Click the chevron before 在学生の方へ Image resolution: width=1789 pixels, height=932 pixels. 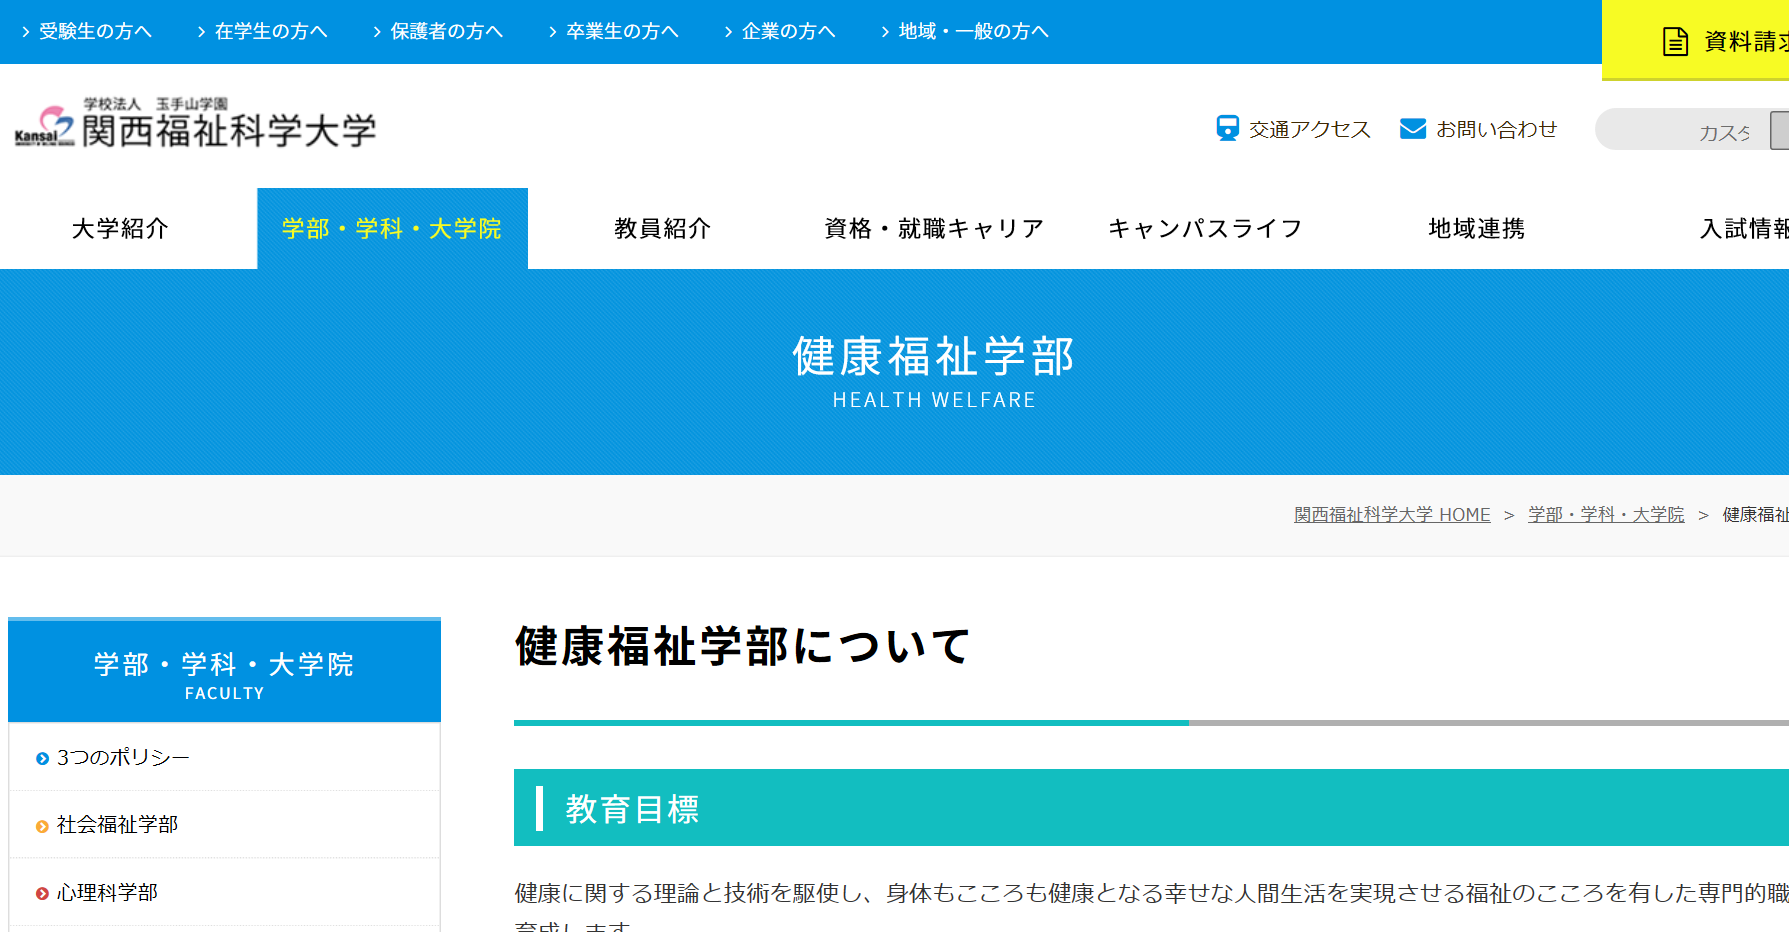(202, 32)
